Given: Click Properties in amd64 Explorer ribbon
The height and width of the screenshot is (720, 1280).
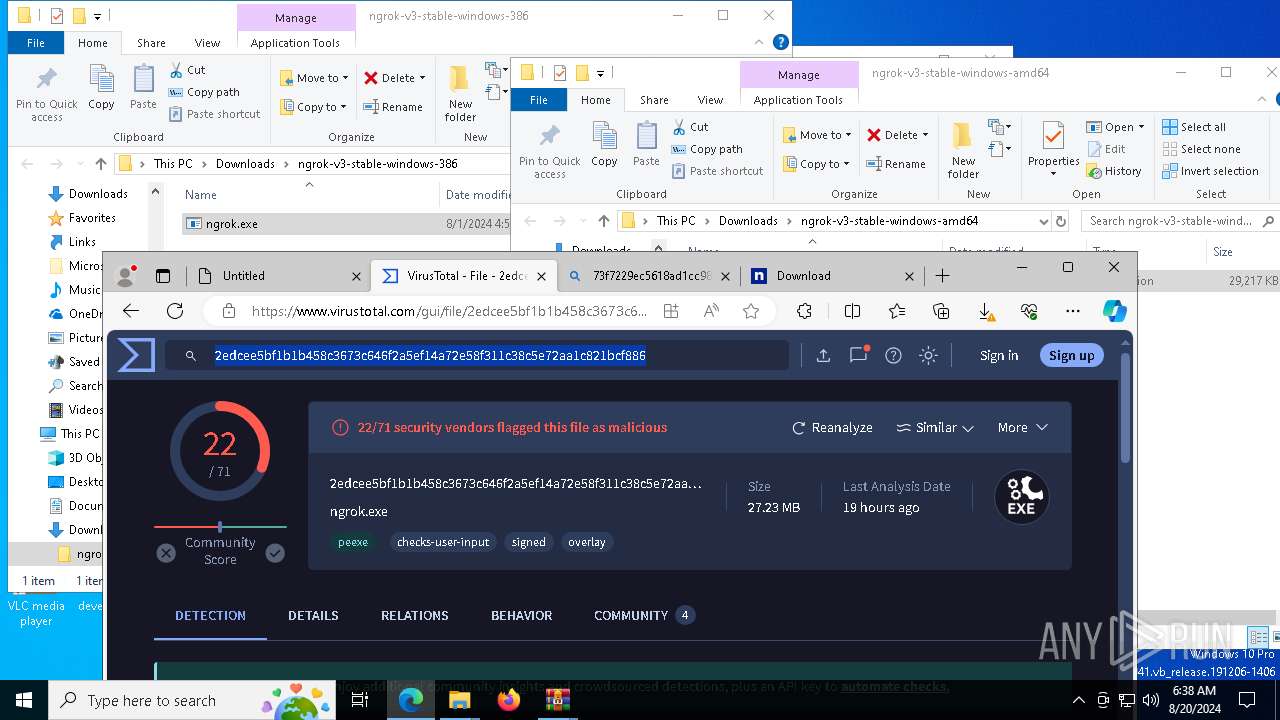Looking at the screenshot, I should [1053, 150].
